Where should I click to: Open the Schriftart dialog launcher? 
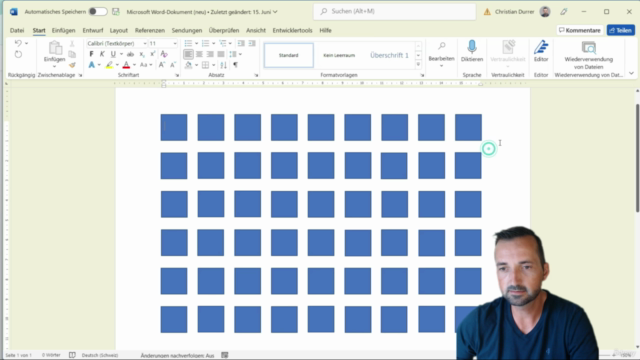177,76
